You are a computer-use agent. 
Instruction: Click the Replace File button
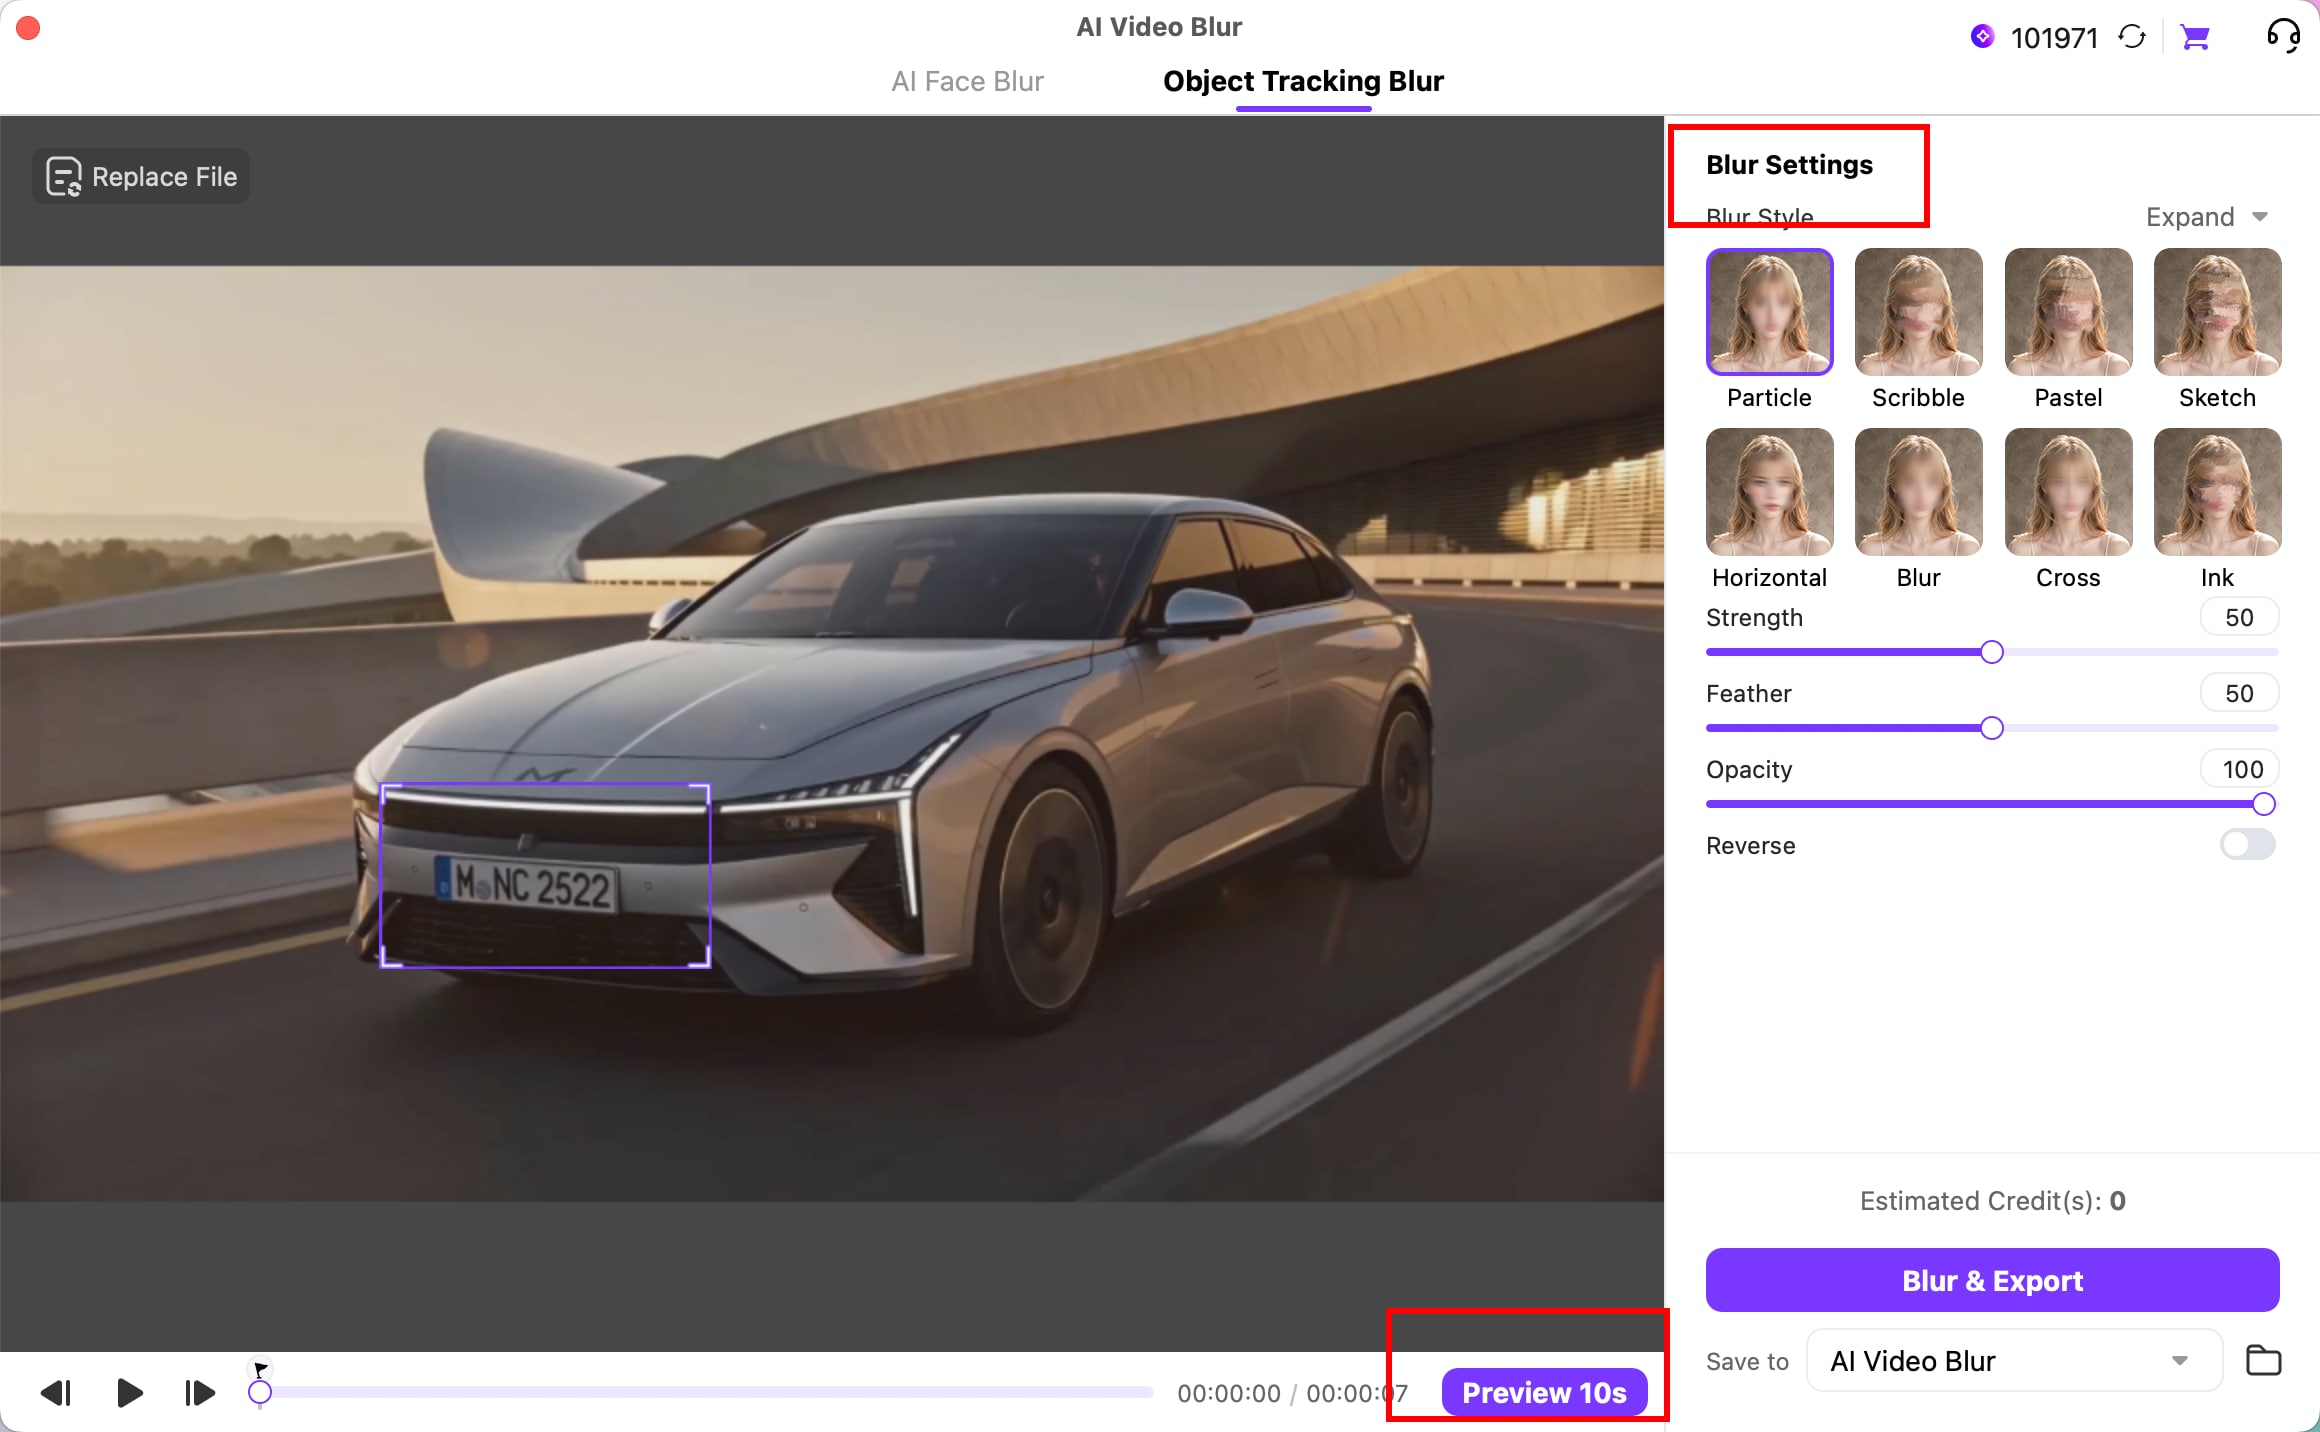coord(141,177)
